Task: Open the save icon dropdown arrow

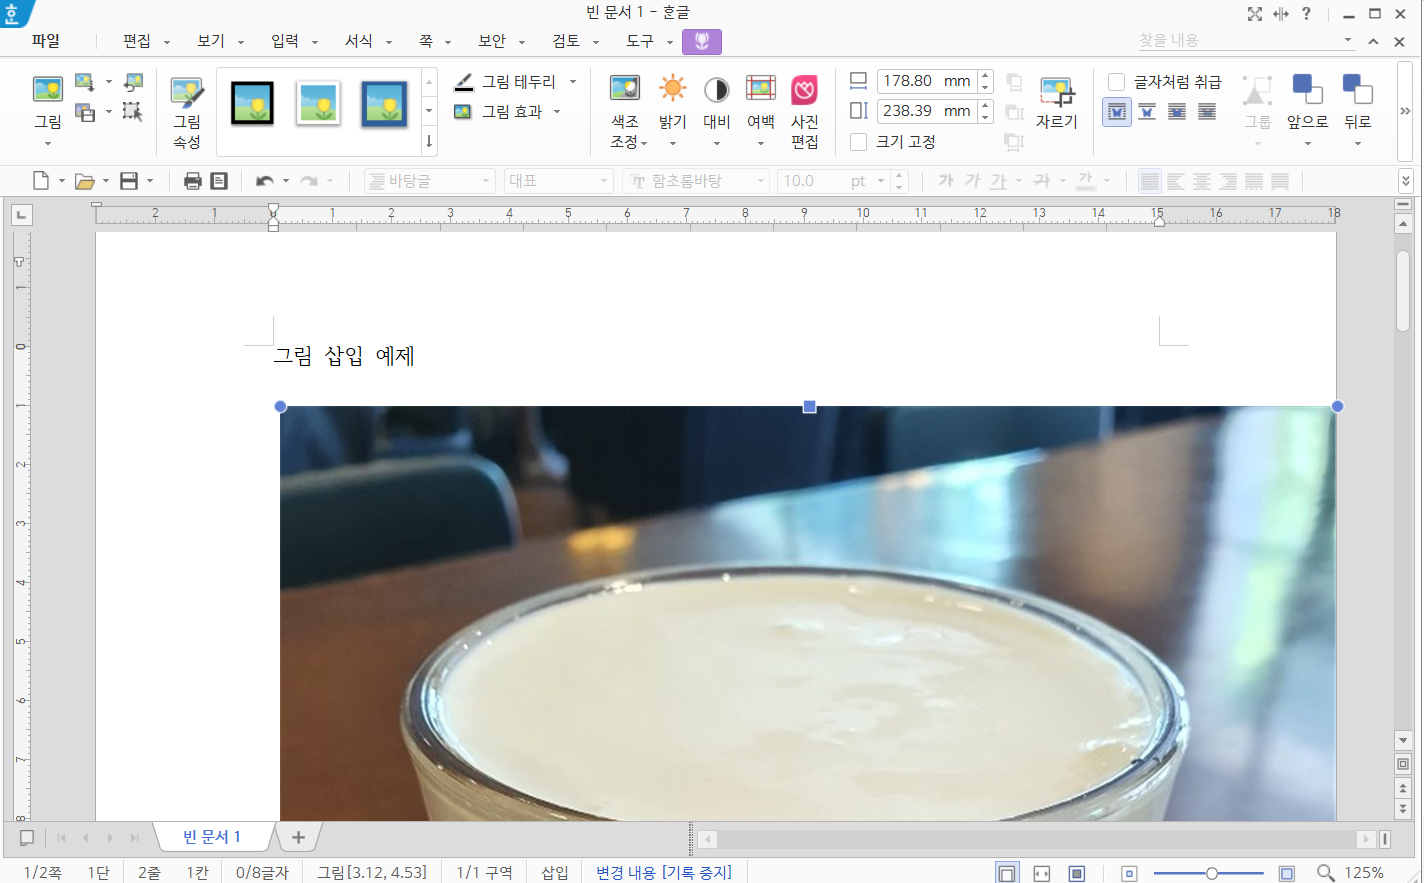Action: coord(150,181)
